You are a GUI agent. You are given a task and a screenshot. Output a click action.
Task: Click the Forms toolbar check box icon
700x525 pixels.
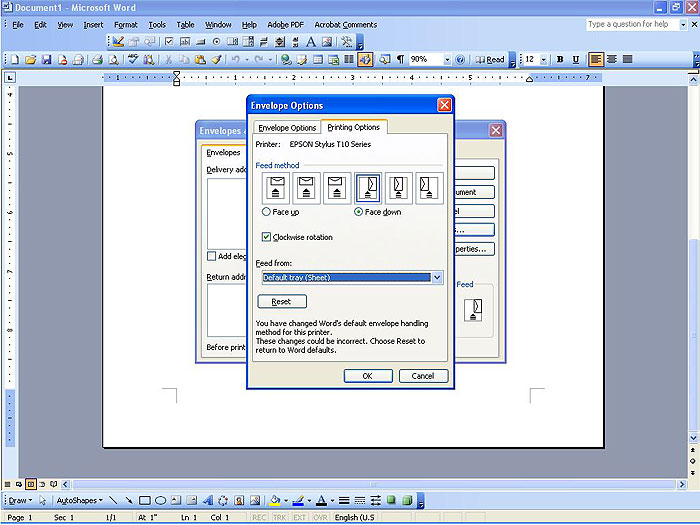(x=169, y=42)
